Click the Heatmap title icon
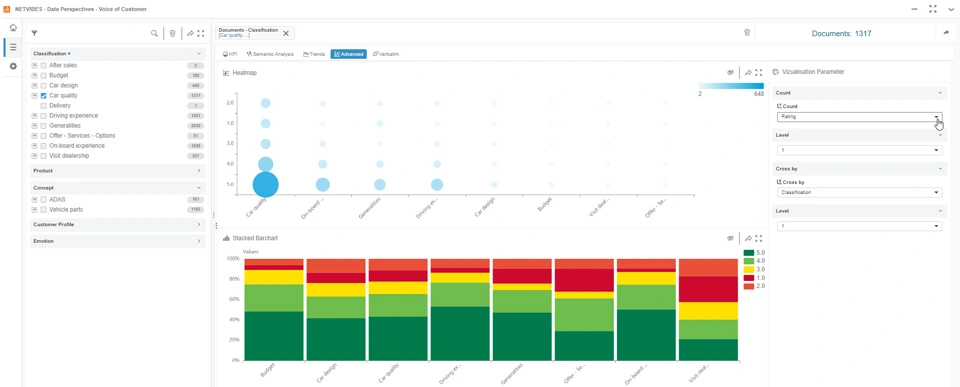The width and height of the screenshot is (960, 387). (x=226, y=73)
